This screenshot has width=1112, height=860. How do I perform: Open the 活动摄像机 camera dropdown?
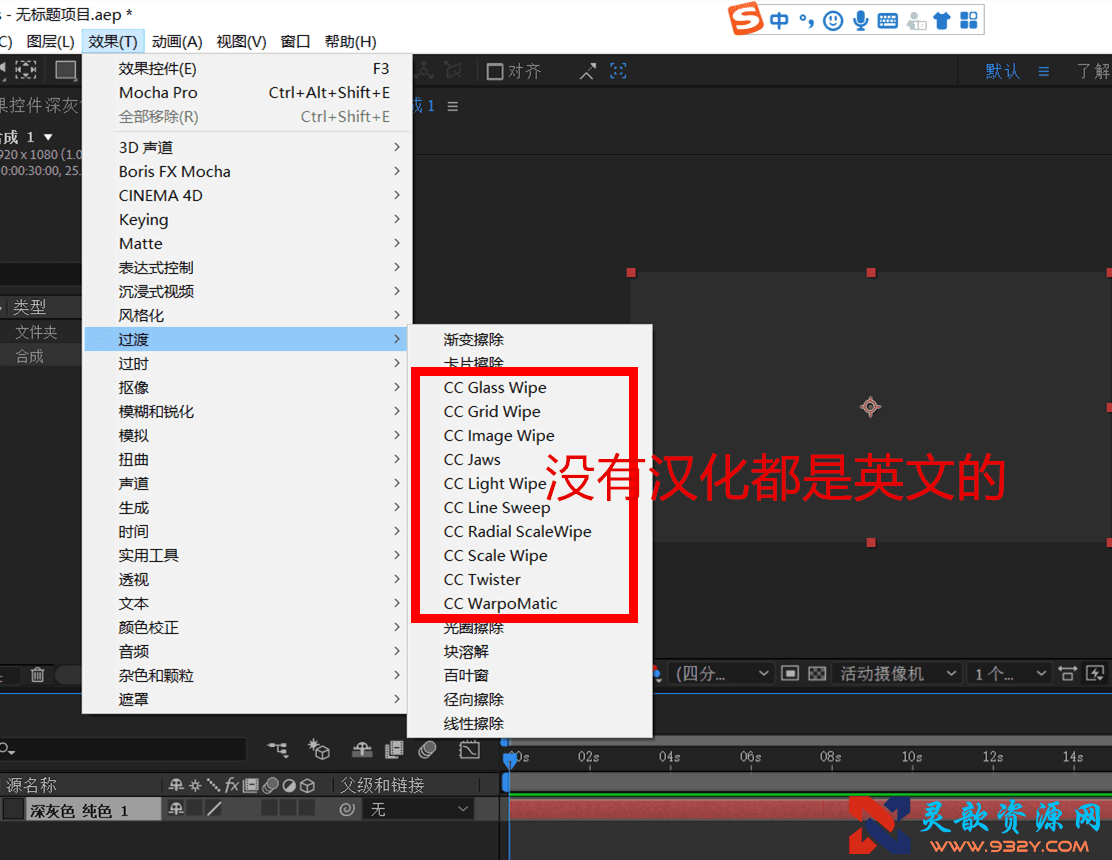[896, 673]
